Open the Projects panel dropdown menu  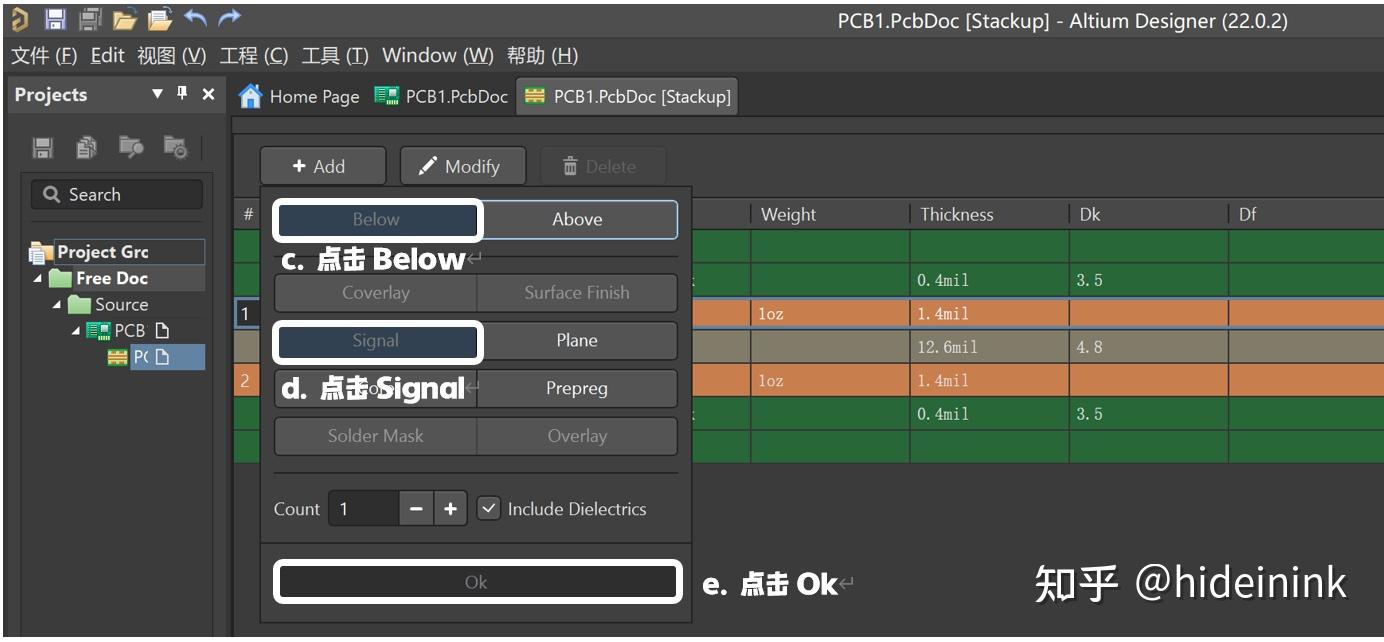[x=157, y=94]
